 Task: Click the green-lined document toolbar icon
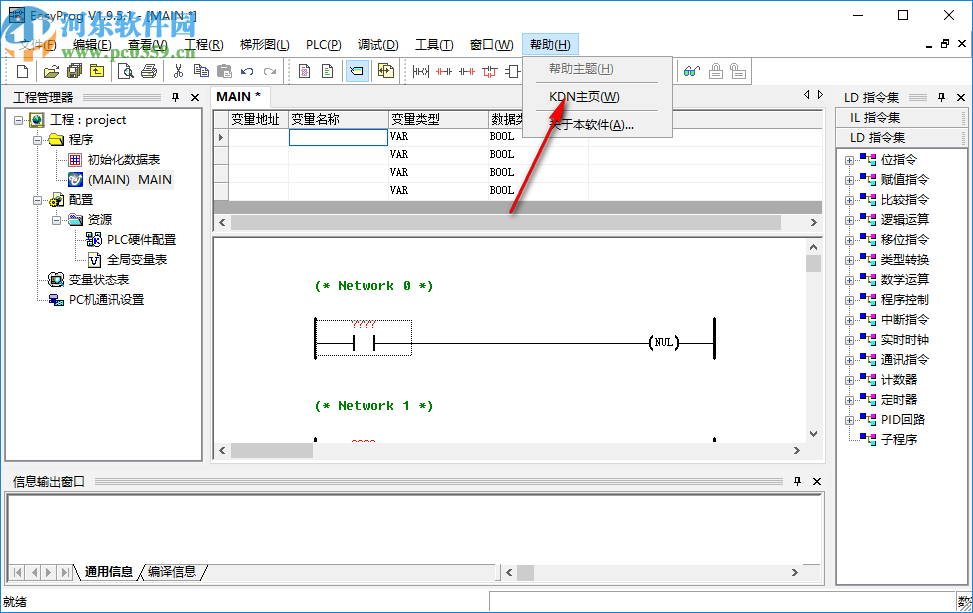coord(328,71)
